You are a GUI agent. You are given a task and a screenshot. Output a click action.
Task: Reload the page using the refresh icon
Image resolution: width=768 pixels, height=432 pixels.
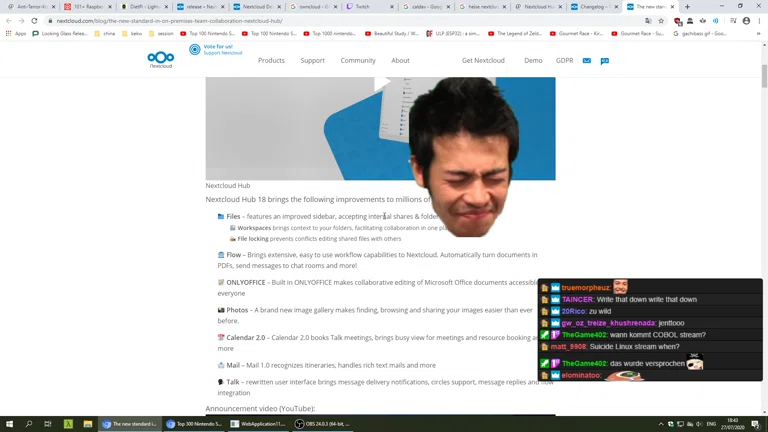click(34, 21)
